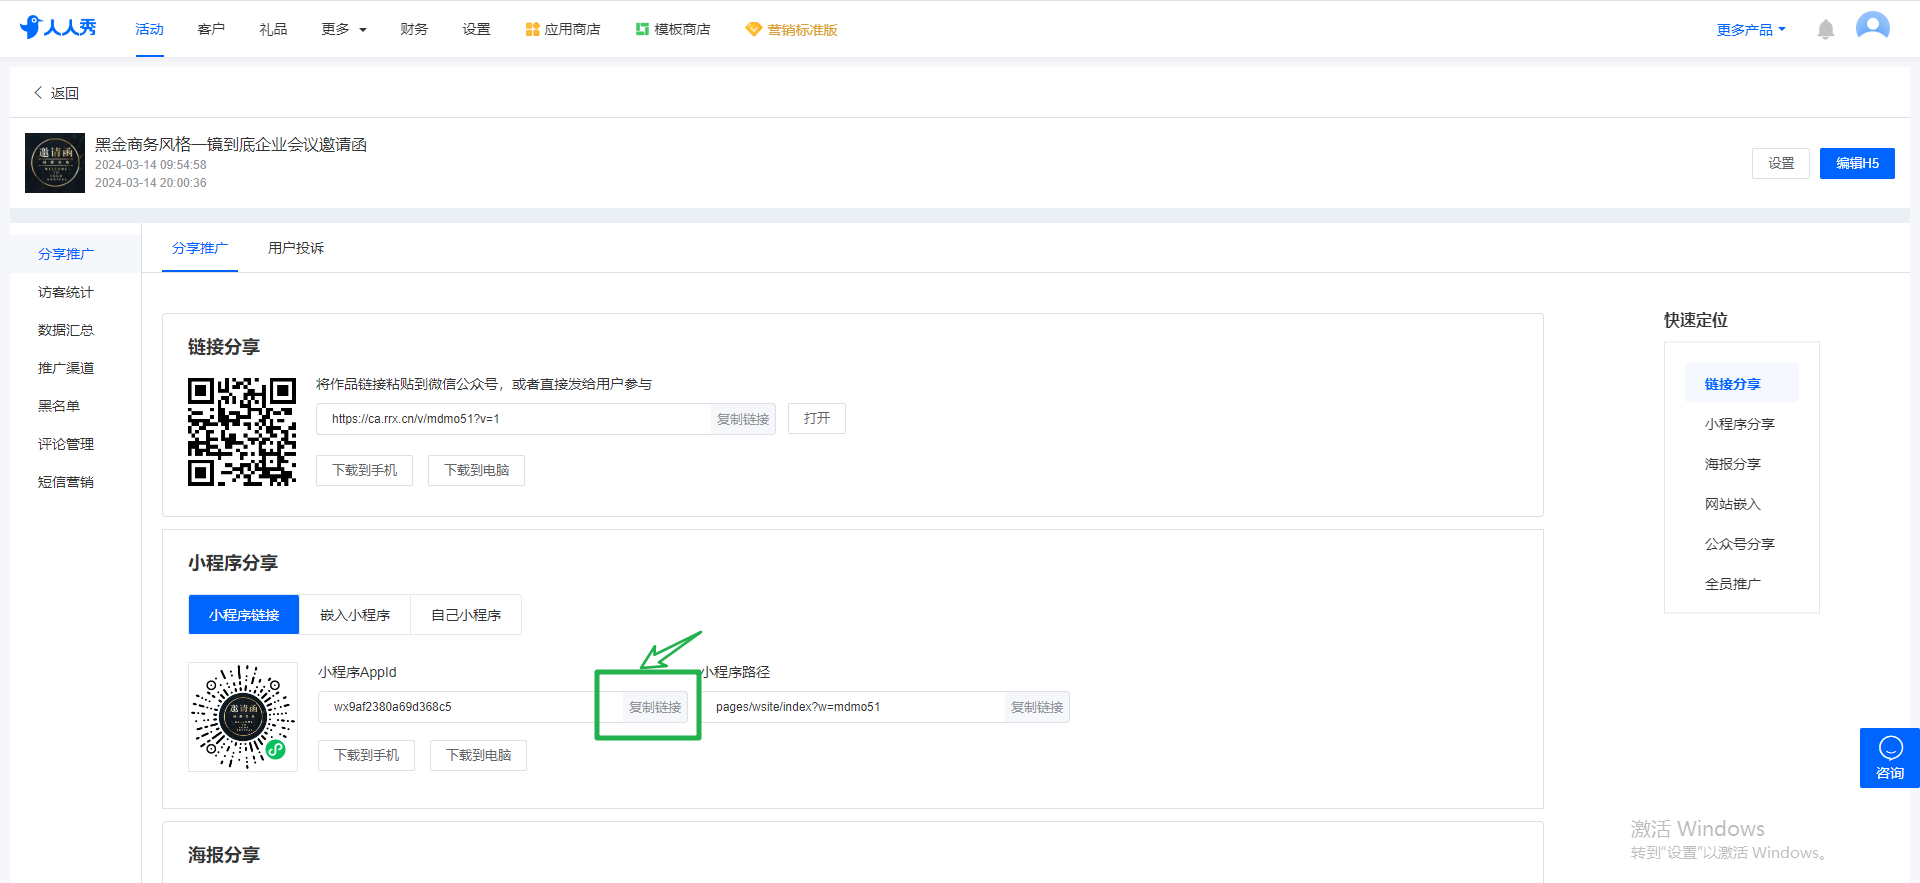Open the 客户 nav menu
The height and width of the screenshot is (883, 1920).
pyautogui.click(x=211, y=30)
